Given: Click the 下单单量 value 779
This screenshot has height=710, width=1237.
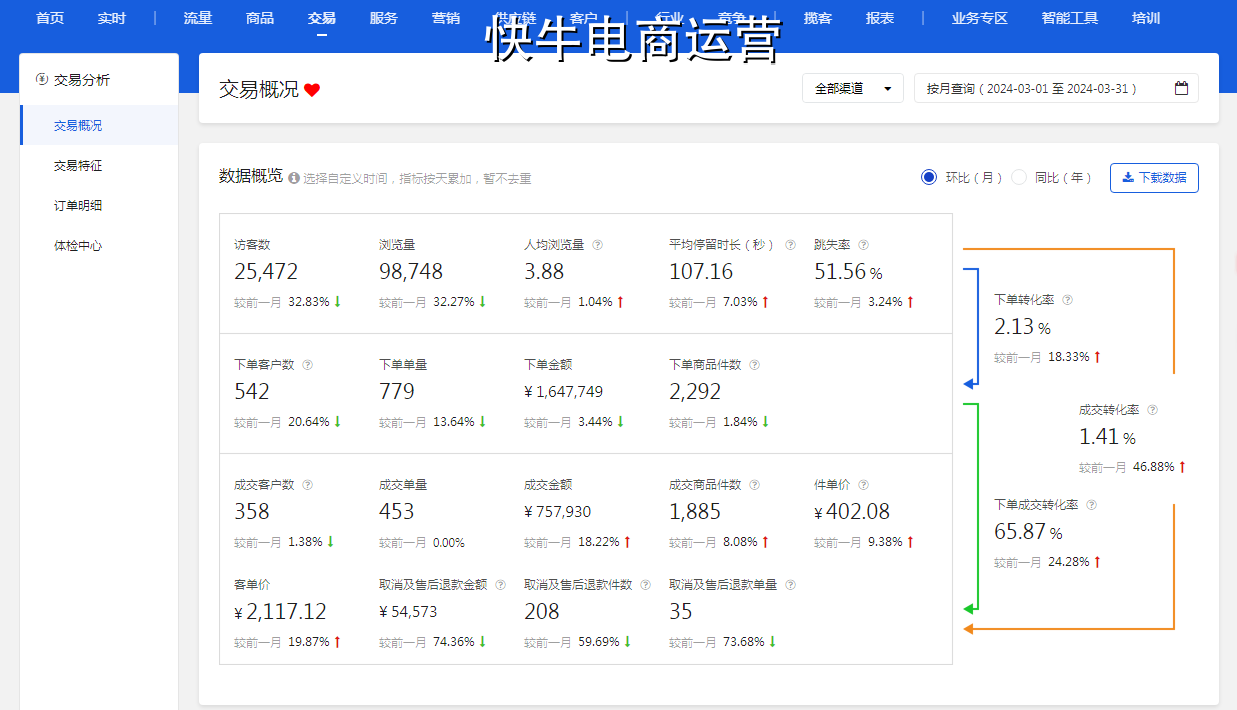Looking at the screenshot, I should [x=397, y=392].
